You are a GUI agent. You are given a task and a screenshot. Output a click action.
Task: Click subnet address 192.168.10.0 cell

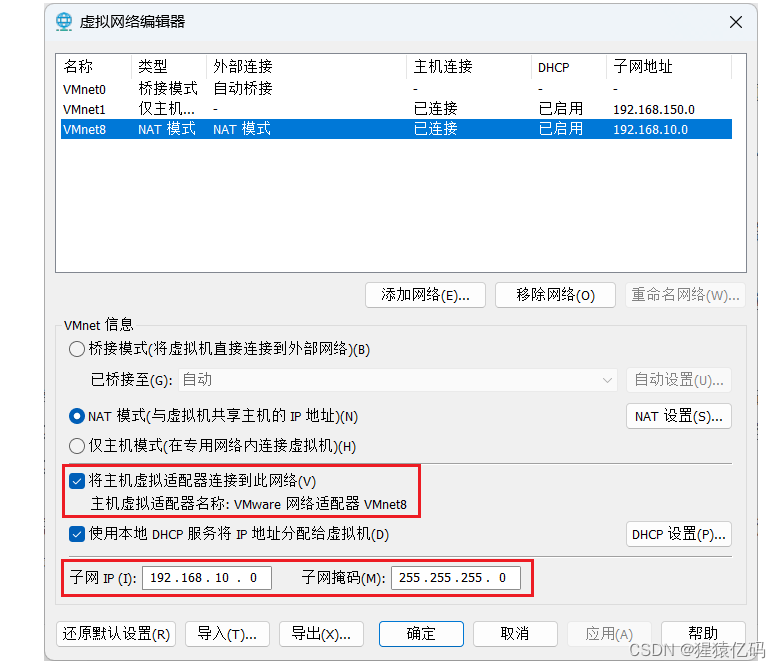click(x=650, y=130)
